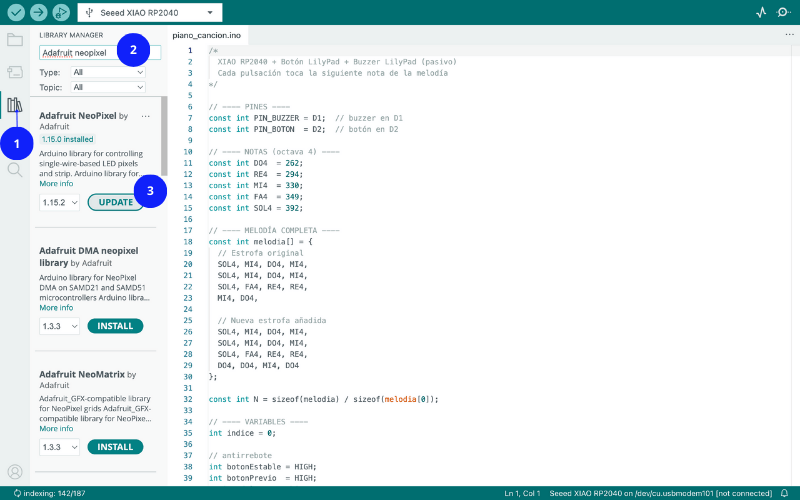Open the Serial Plotter icon
Viewport: 800px width, 500px height.
point(759,13)
